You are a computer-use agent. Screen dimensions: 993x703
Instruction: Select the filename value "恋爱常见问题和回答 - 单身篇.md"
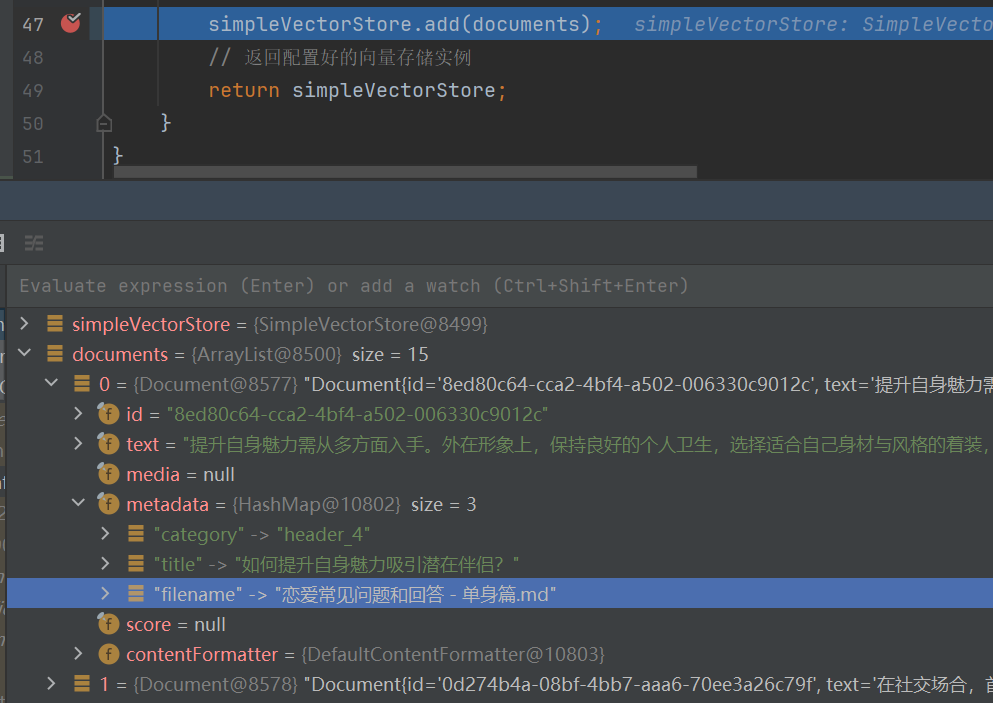(415, 594)
